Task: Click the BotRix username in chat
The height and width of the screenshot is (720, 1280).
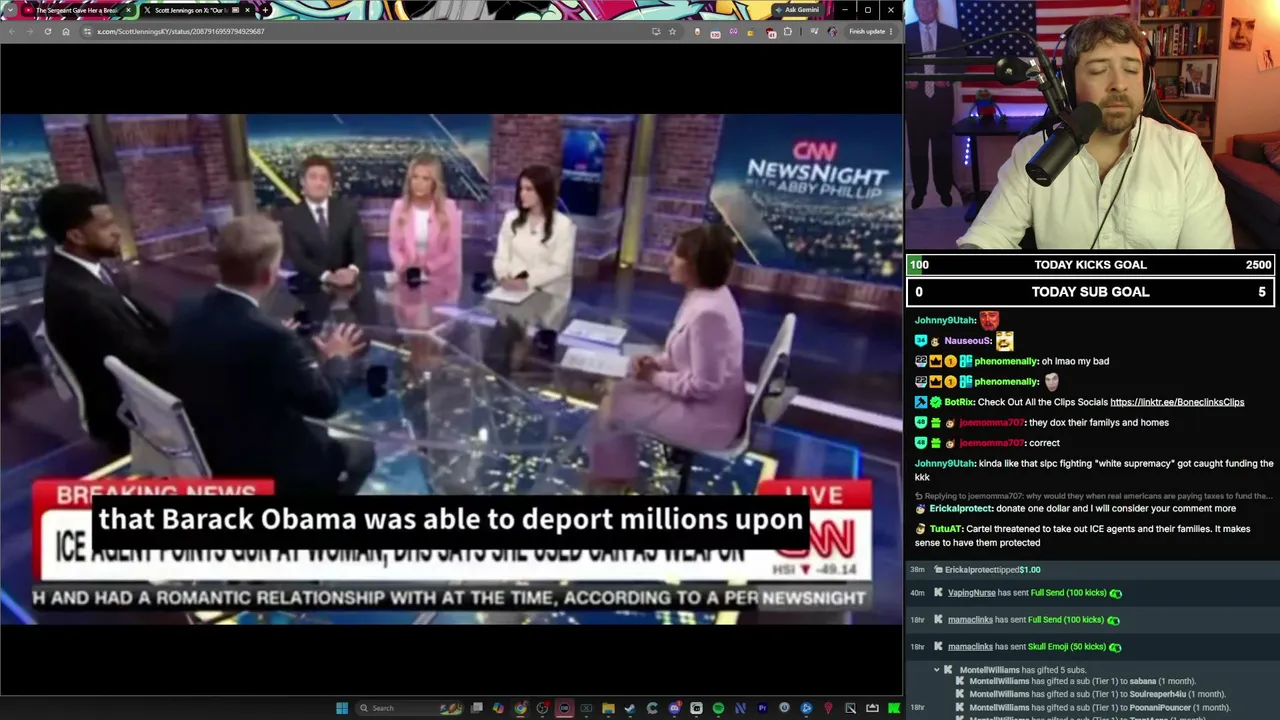Action: click(959, 402)
